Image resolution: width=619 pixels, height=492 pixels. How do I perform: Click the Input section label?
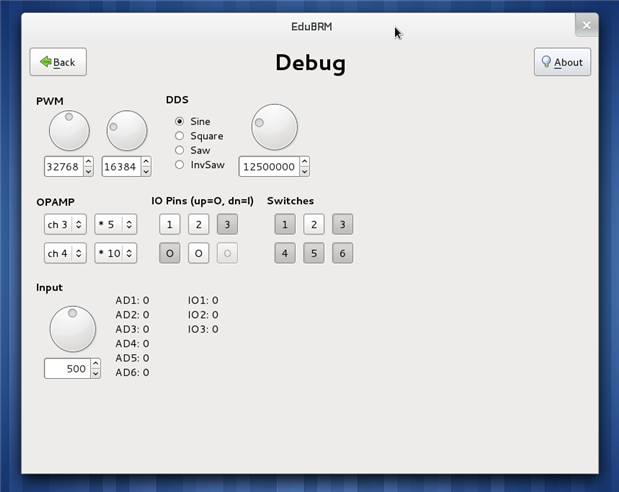(x=49, y=287)
